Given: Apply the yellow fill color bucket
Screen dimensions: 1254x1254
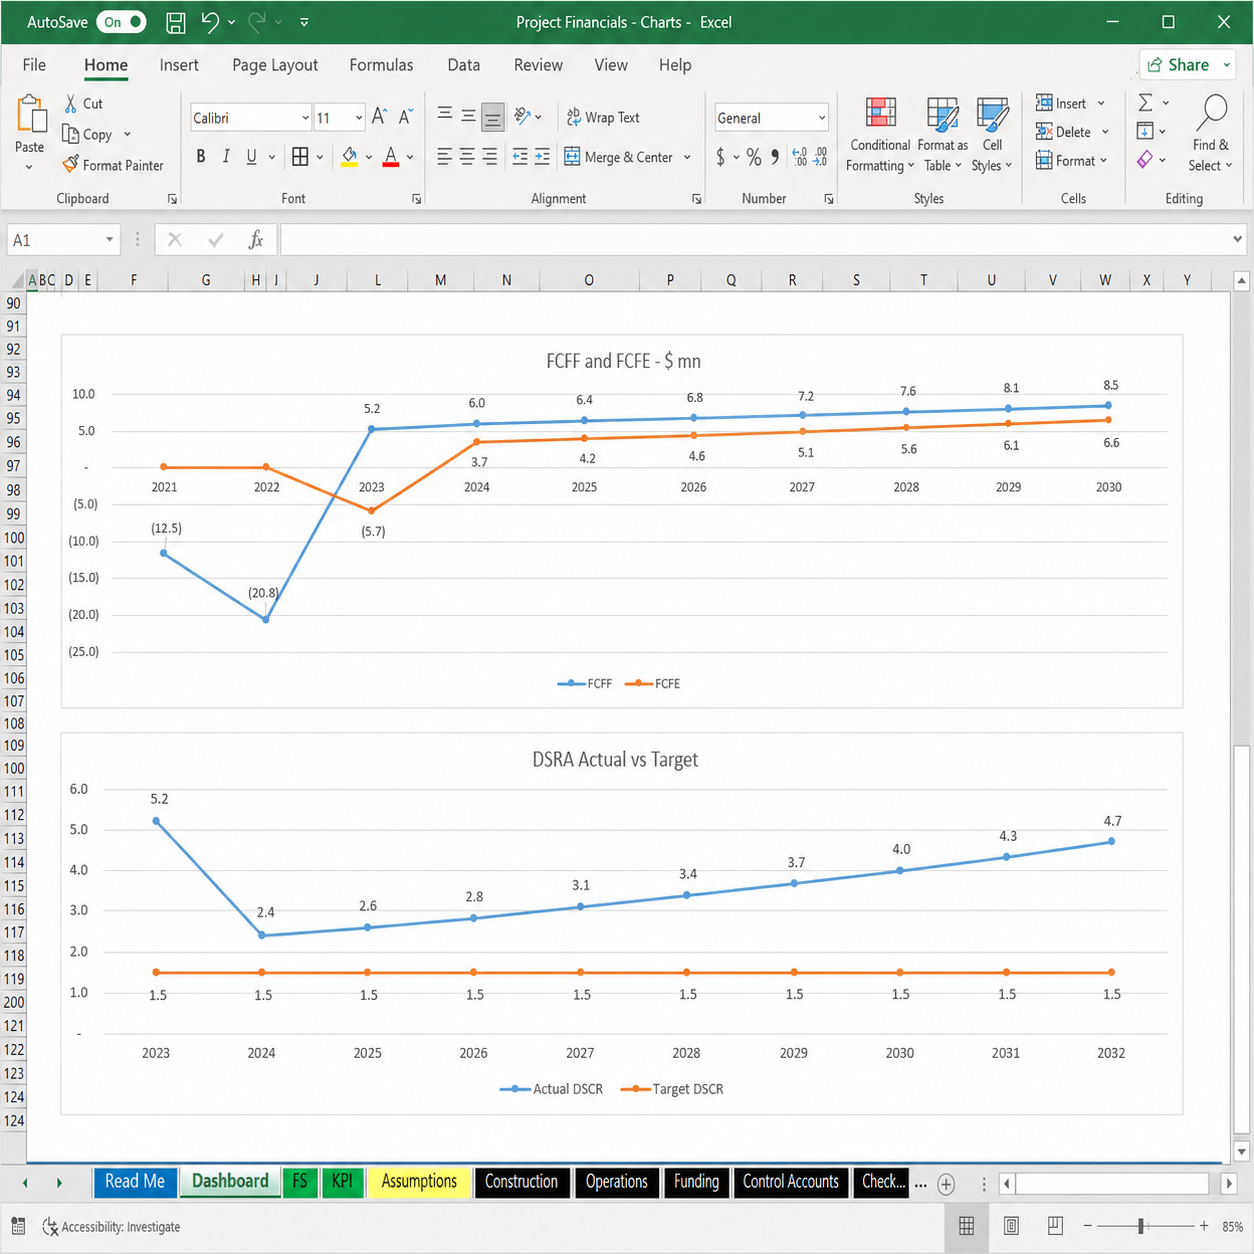Looking at the screenshot, I should click(349, 157).
